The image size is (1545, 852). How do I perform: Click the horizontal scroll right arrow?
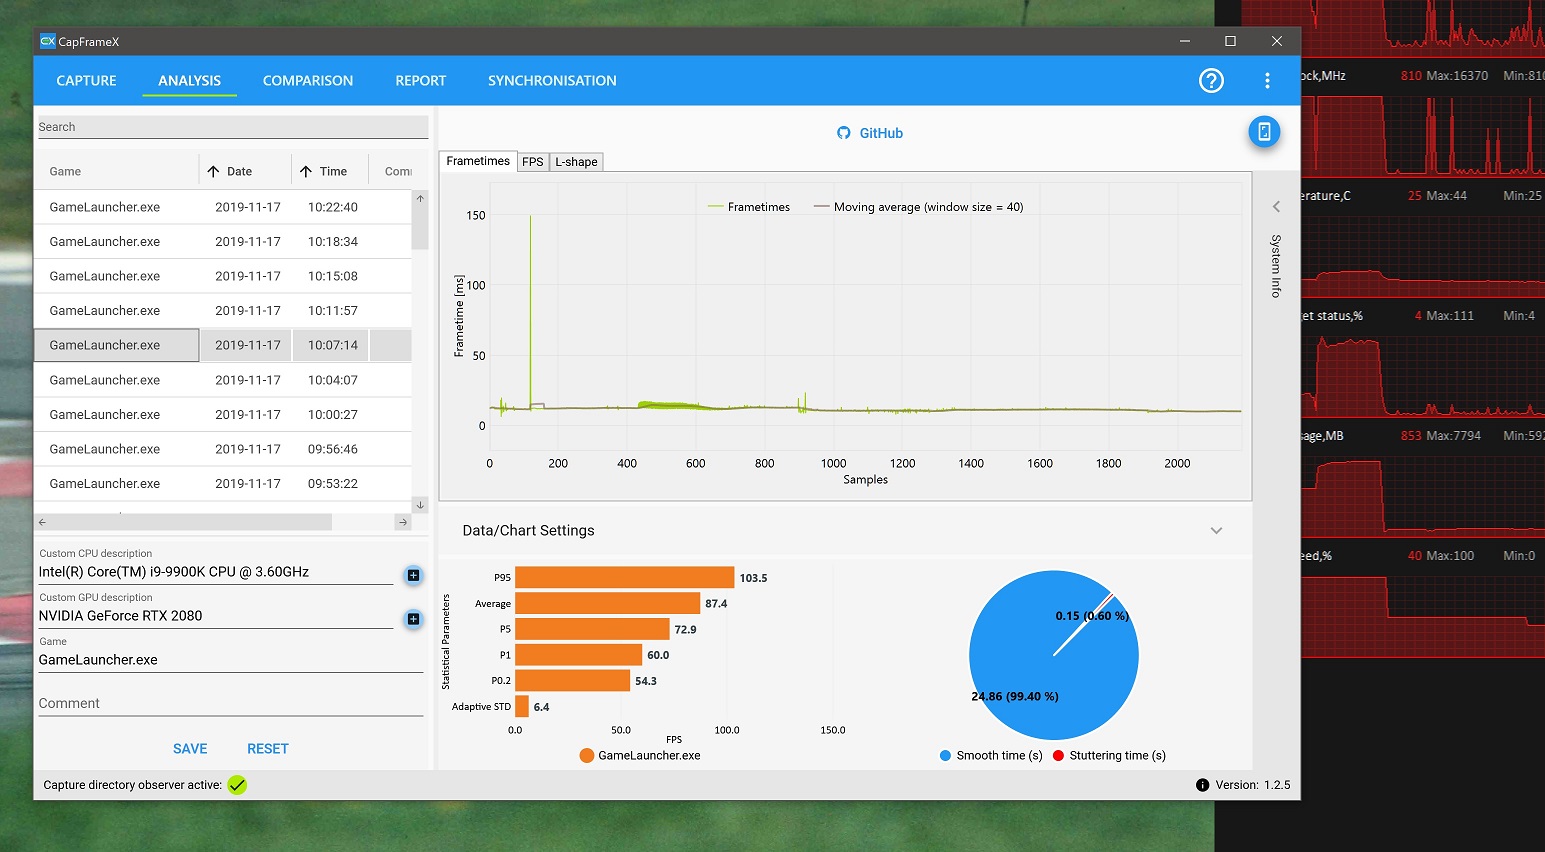[403, 522]
